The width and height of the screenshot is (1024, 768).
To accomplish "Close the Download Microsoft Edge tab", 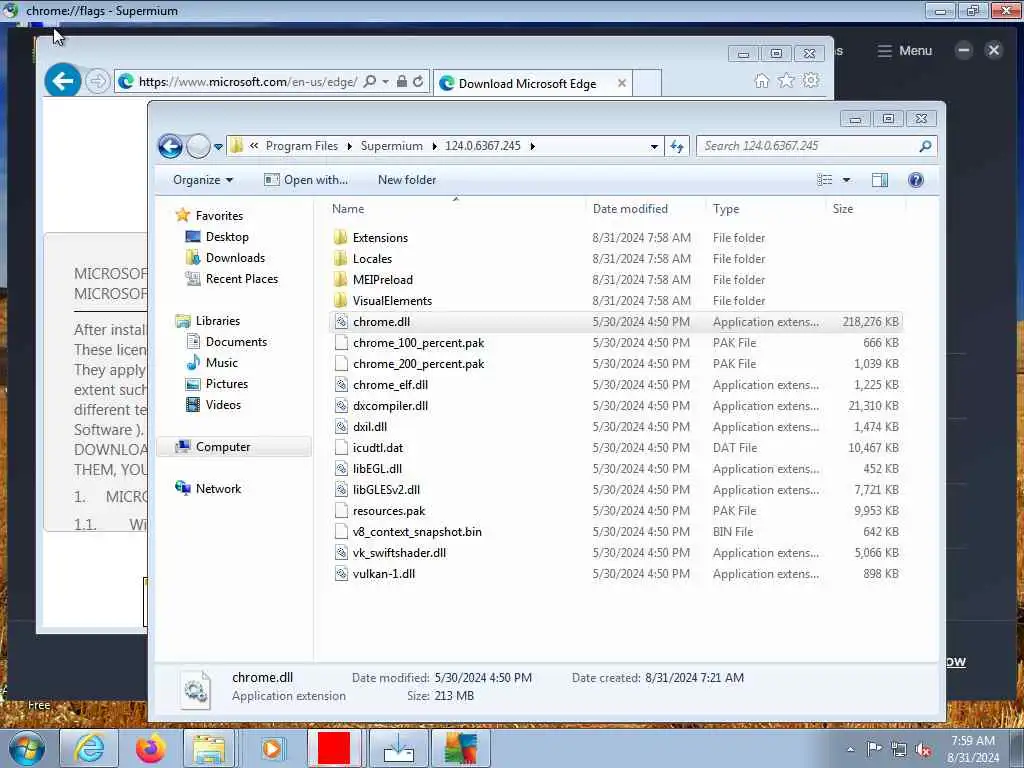I will 622,83.
